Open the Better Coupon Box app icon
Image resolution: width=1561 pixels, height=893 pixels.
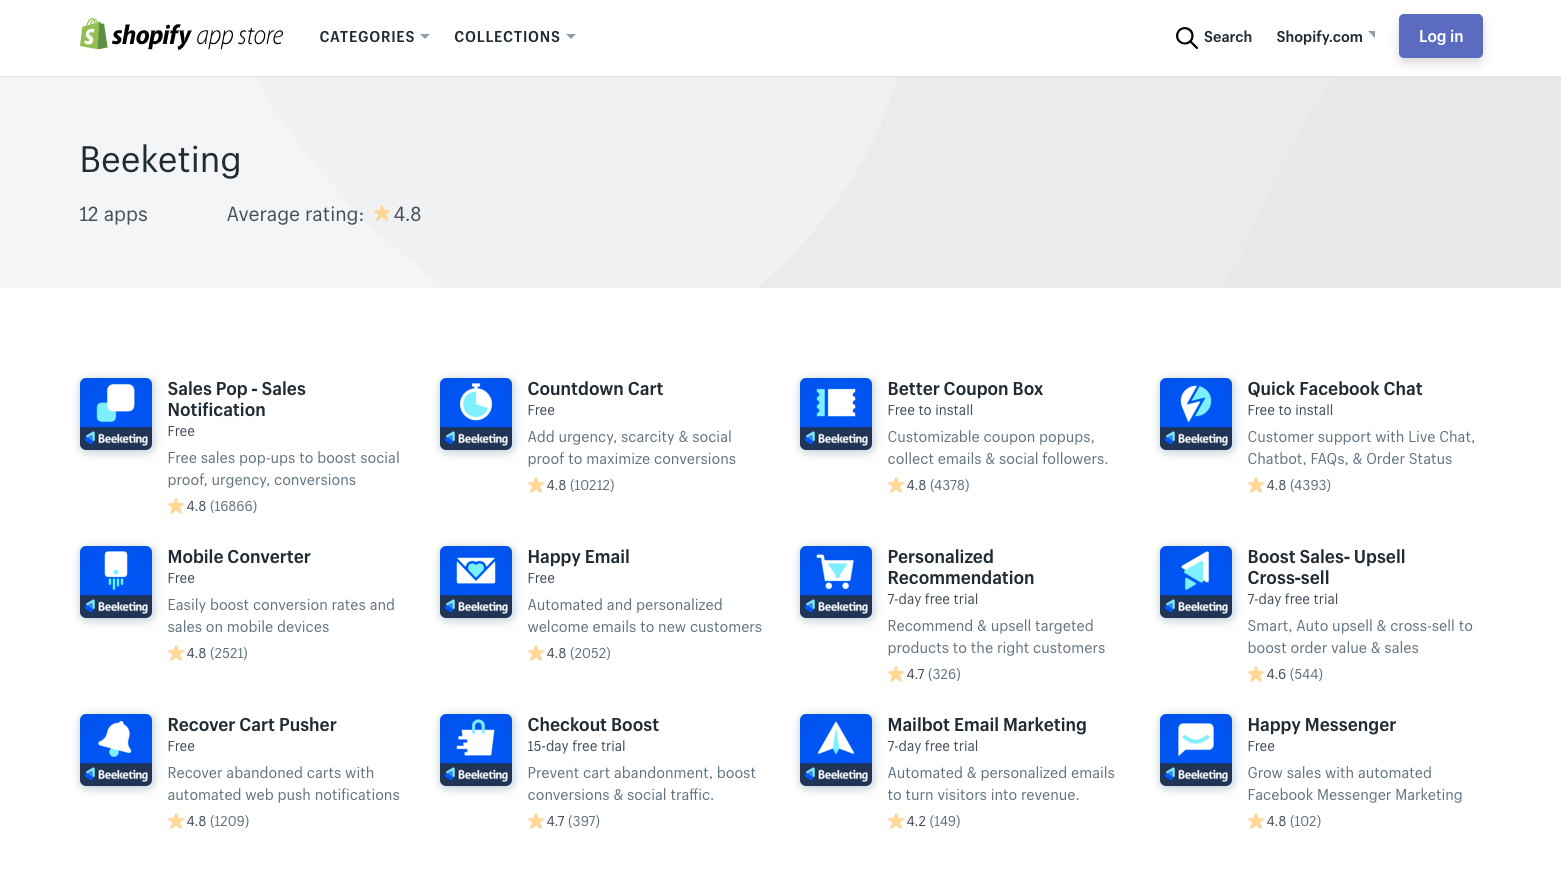(x=836, y=414)
